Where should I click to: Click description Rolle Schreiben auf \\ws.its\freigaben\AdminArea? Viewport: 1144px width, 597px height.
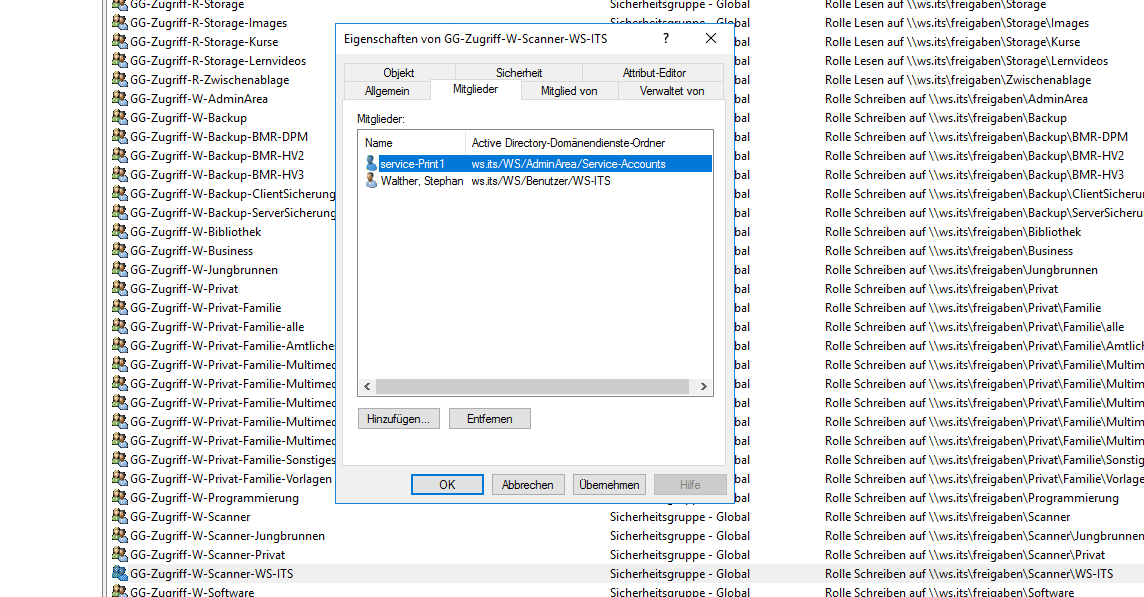956,99
